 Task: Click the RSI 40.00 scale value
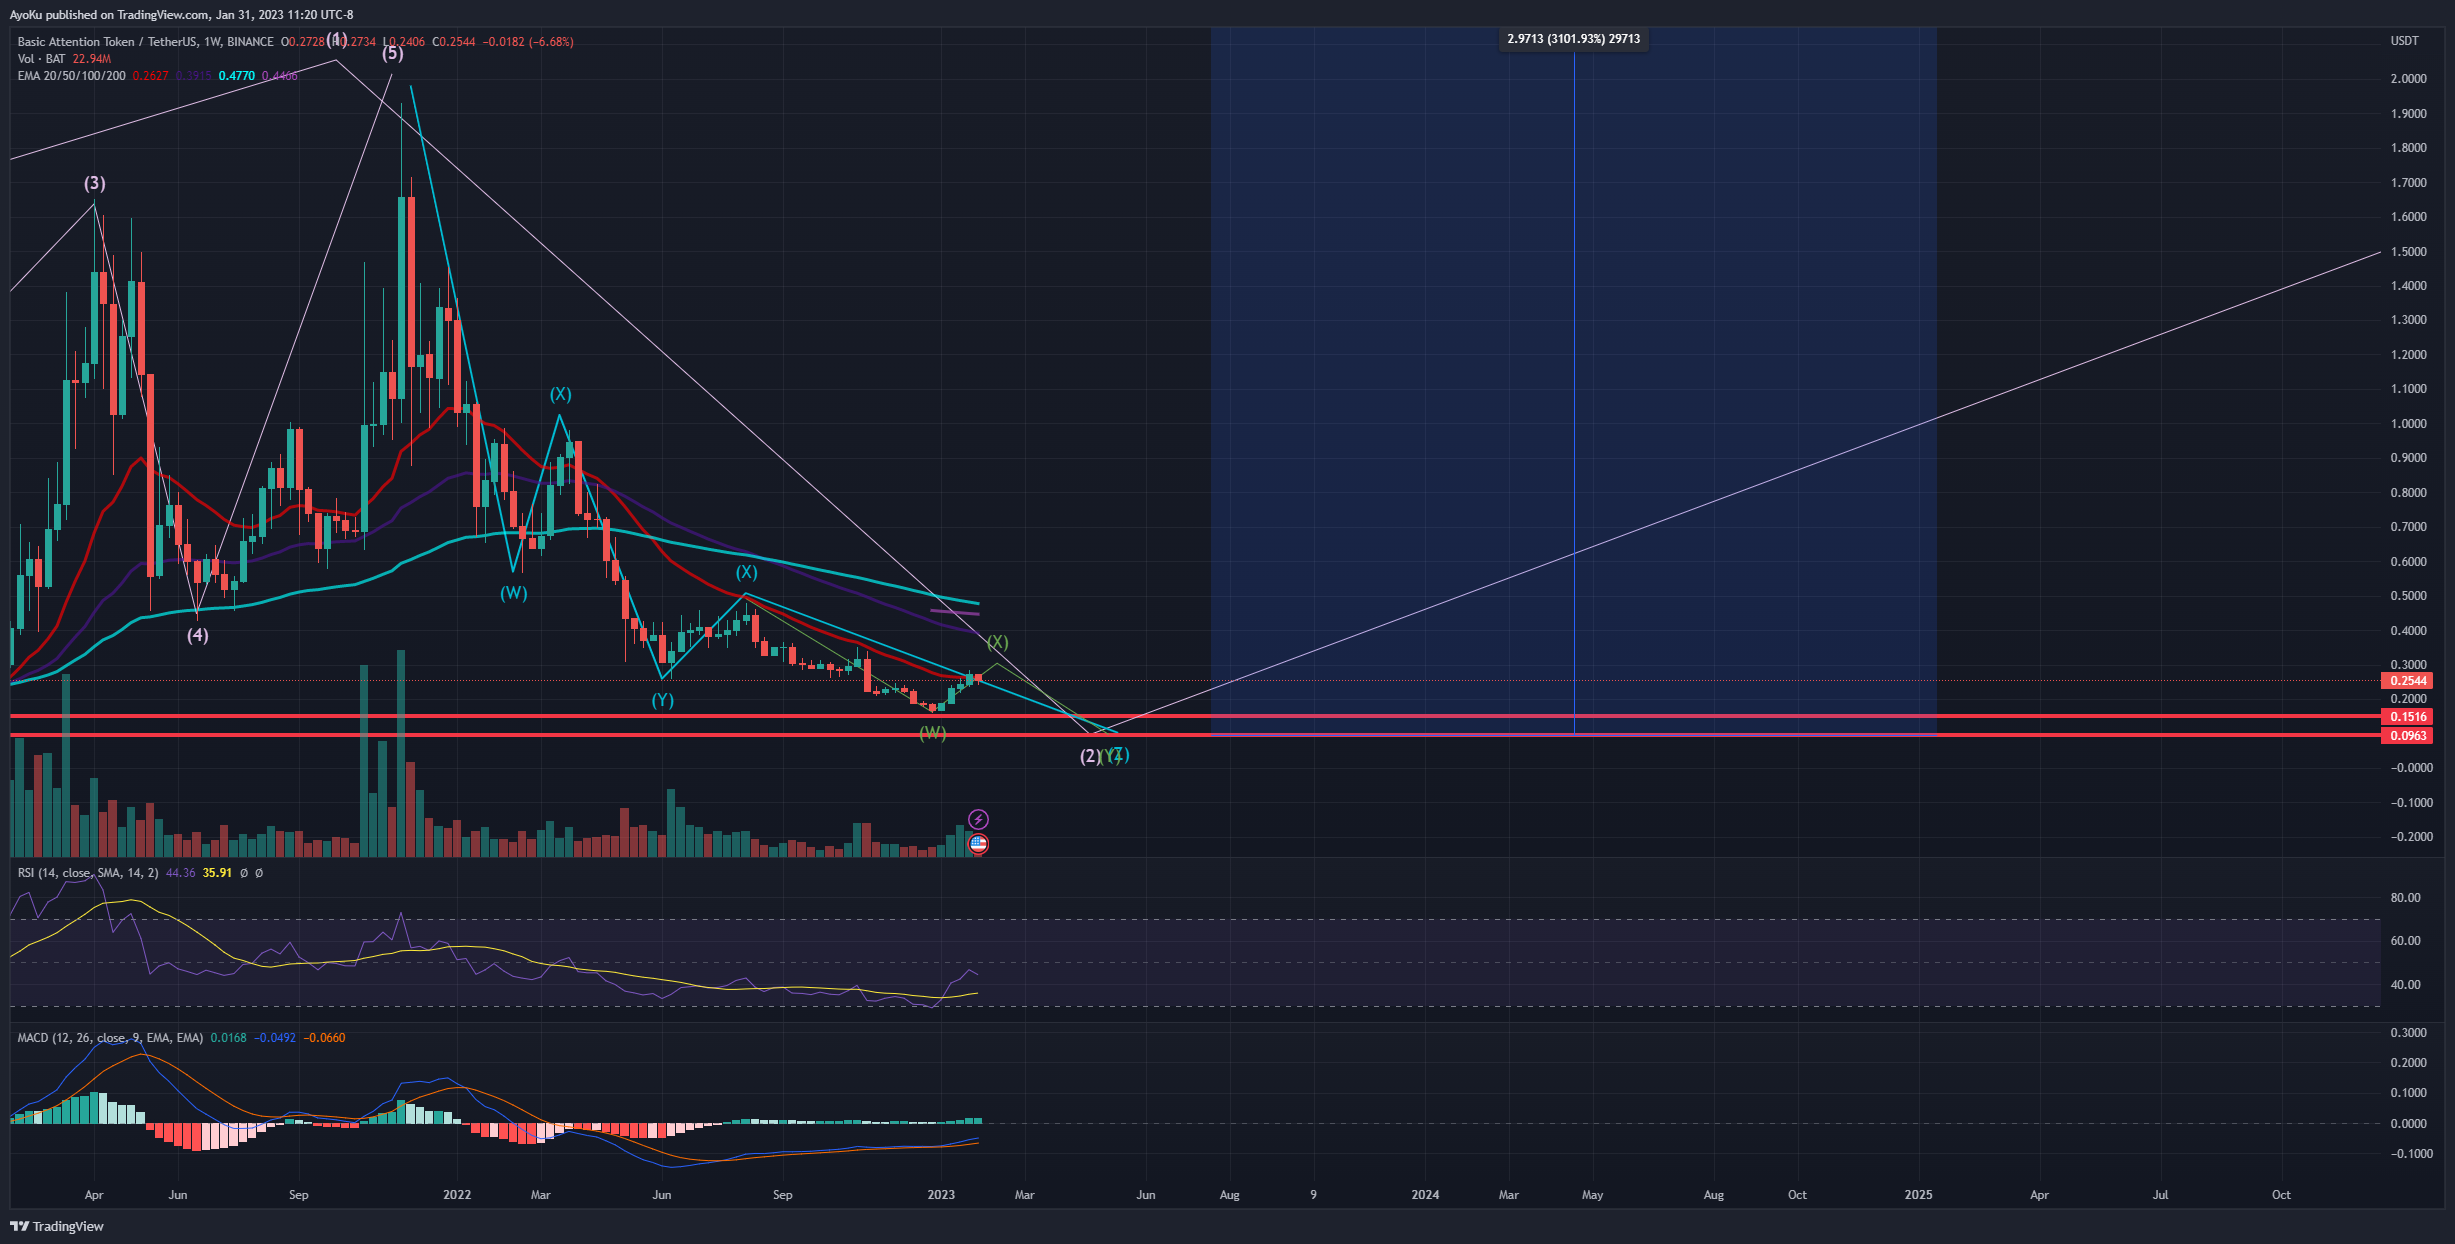[2405, 985]
